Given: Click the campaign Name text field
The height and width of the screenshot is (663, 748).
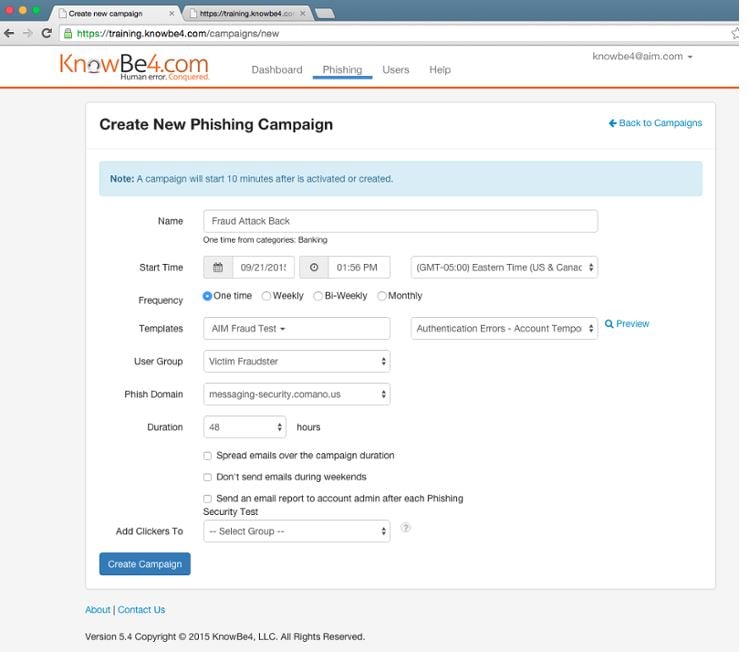Looking at the screenshot, I should point(400,221).
